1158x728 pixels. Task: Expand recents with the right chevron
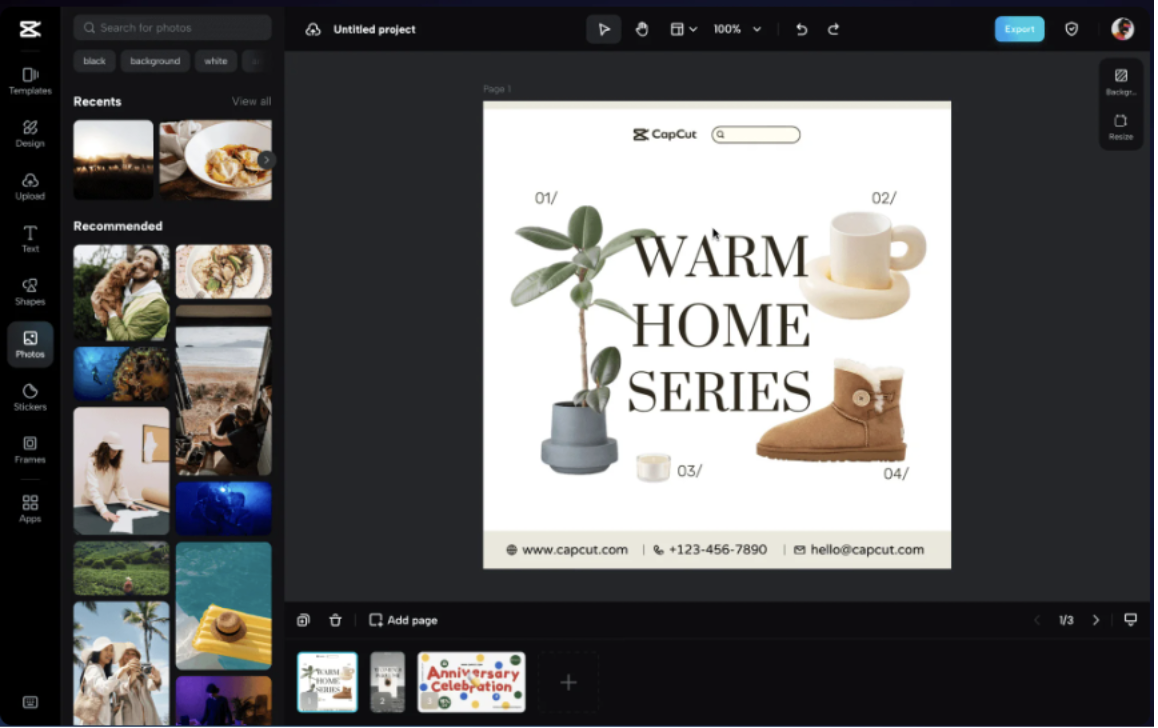coord(266,160)
